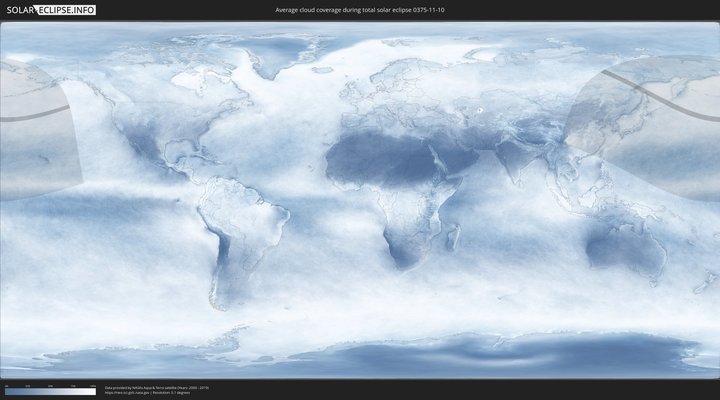Click the cloud coverage world map image
This screenshot has height=400, width=720.
coord(360,200)
